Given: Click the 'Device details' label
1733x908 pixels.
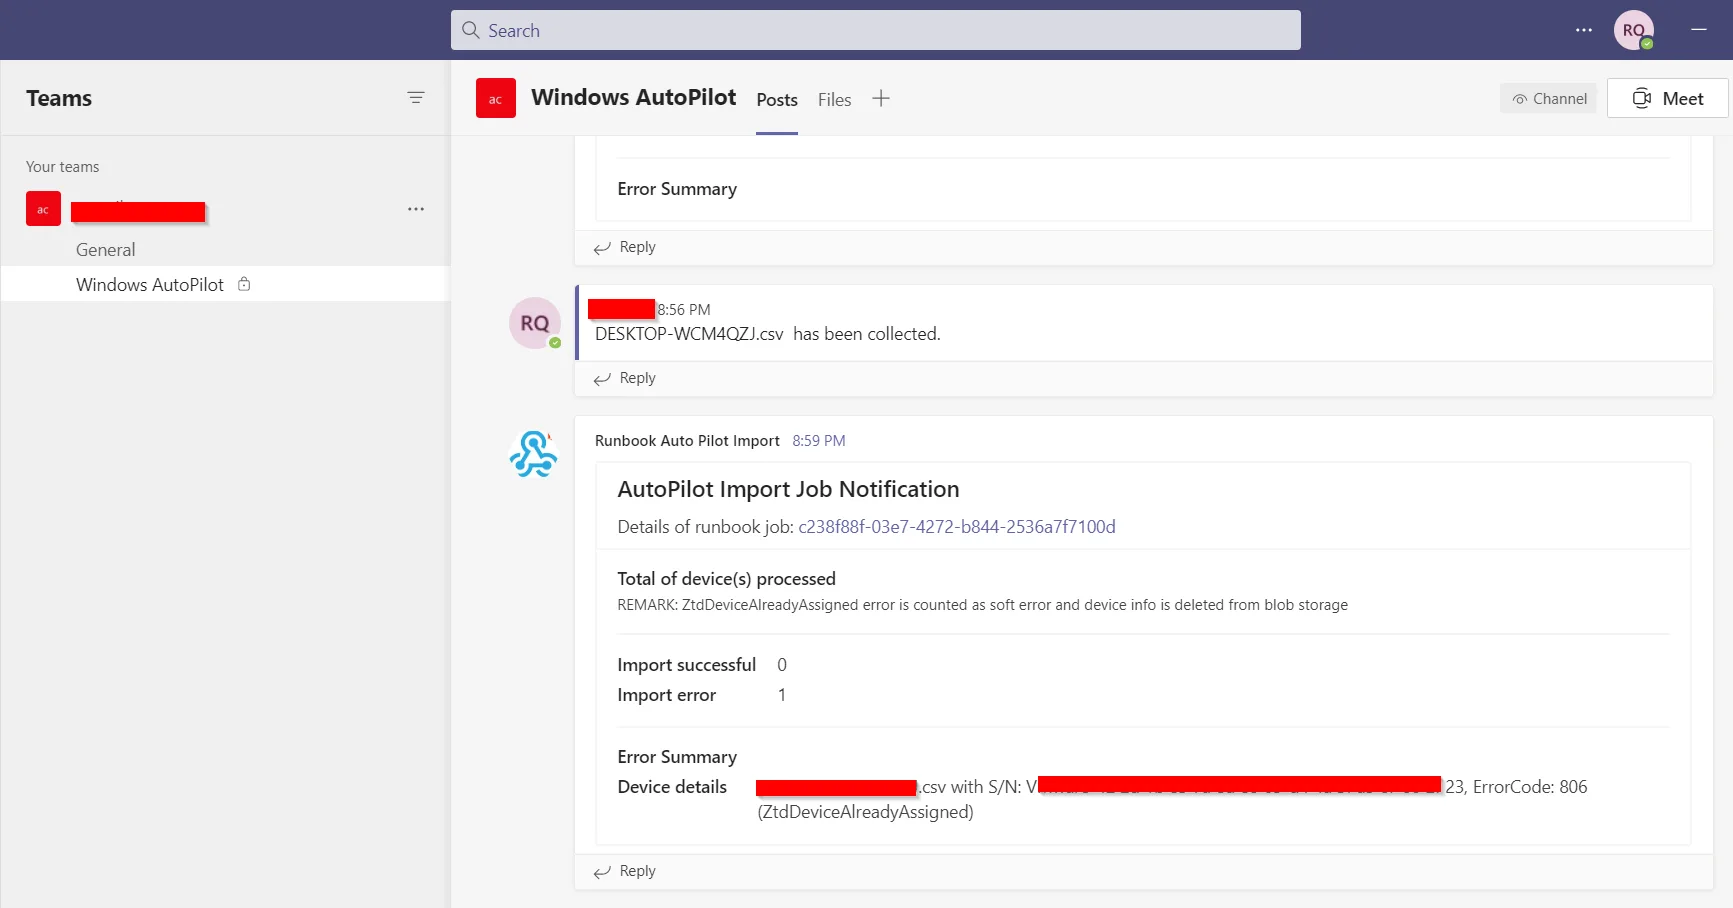Looking at the screenshot, I should [672, 787].
